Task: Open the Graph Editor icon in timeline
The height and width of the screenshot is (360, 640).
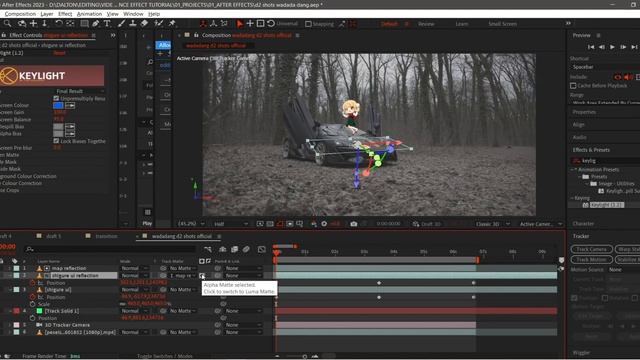Action: coord(262,249)
